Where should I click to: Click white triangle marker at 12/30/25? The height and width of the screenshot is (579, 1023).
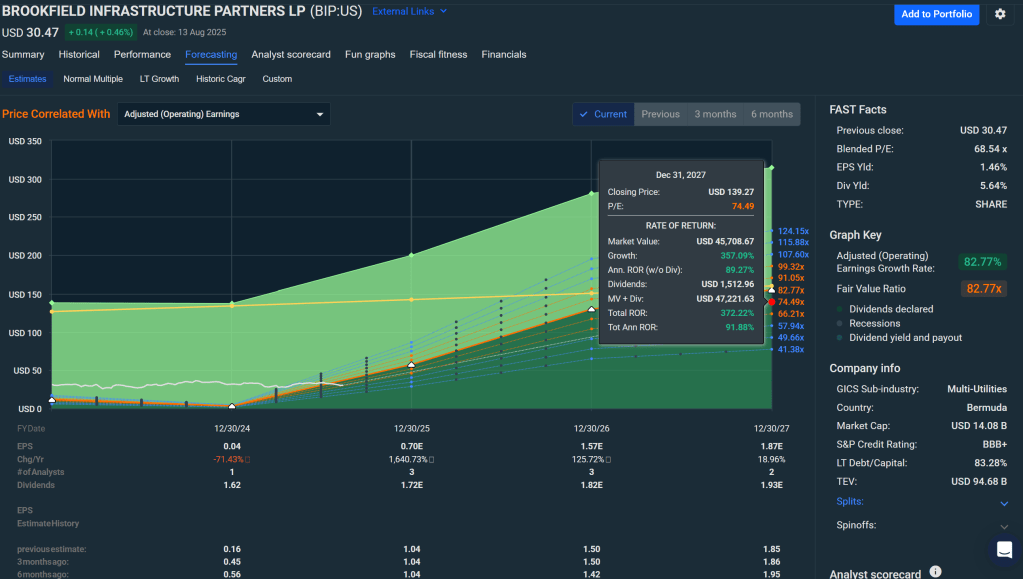[411, 365]
